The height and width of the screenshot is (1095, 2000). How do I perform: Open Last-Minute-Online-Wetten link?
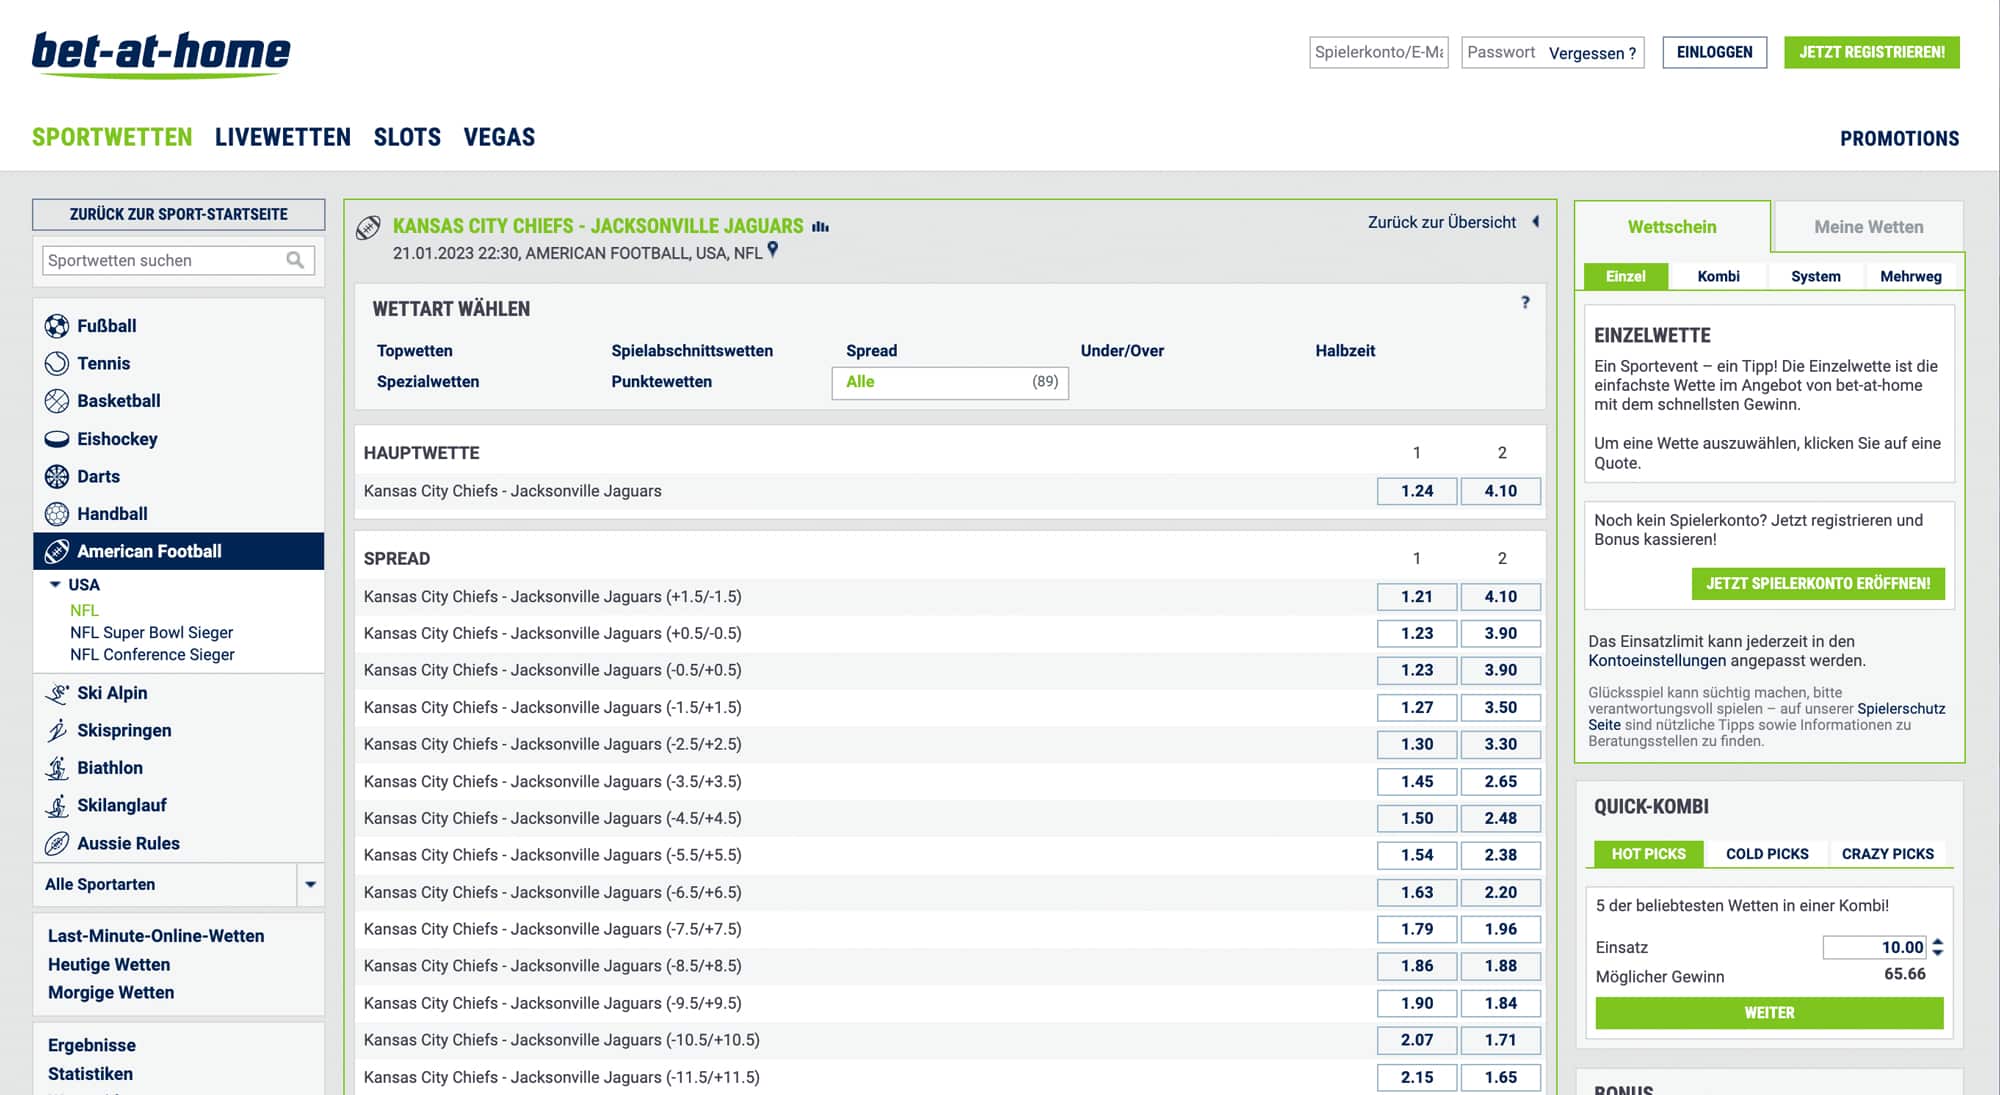156,936
